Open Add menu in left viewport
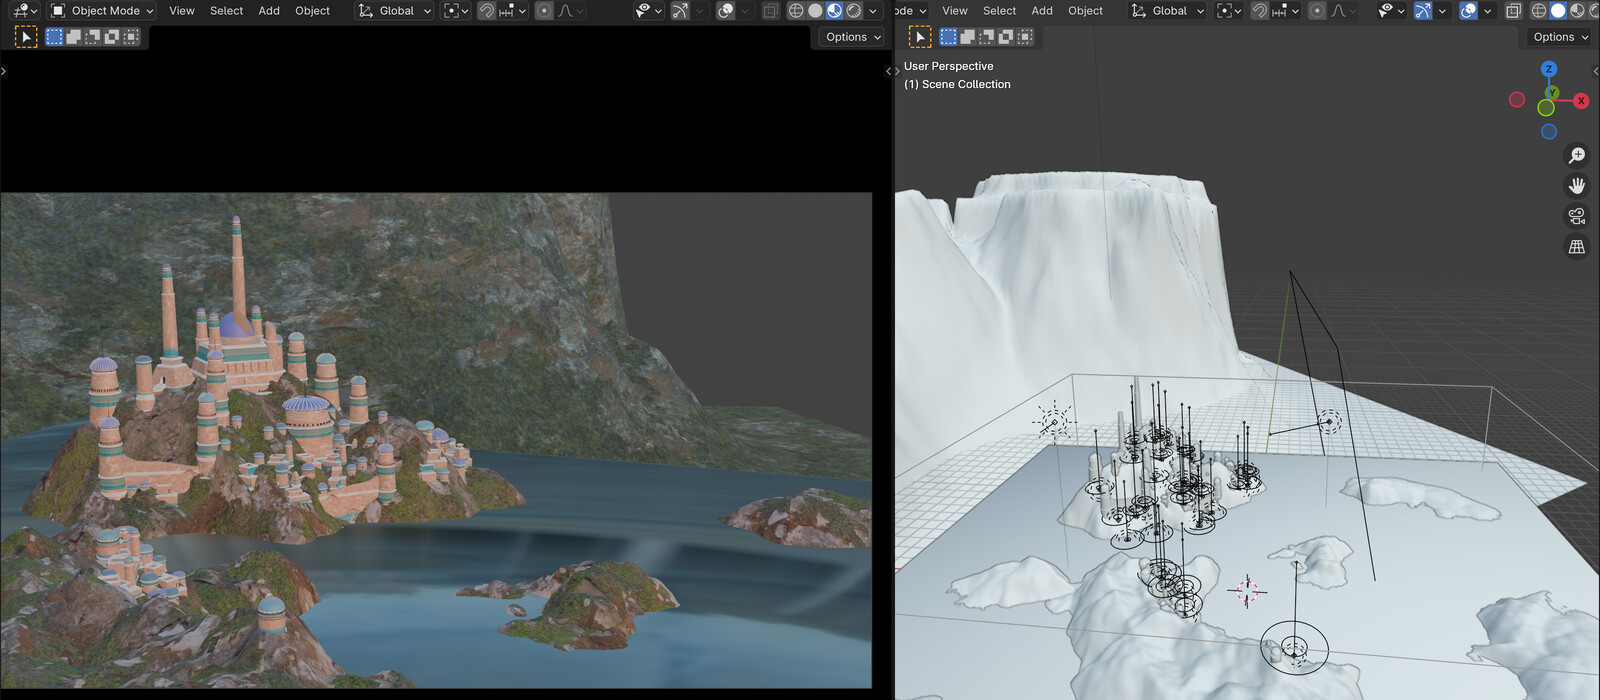The width and height of the screenshot is (1600, 700). [269, 11]
